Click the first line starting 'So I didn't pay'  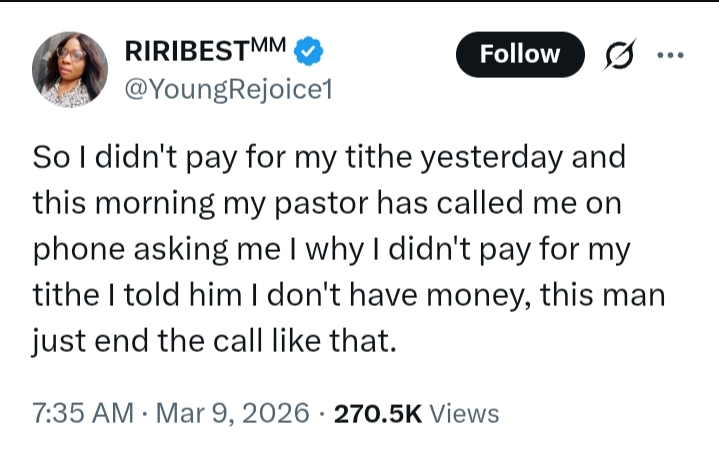pos(330,158)
